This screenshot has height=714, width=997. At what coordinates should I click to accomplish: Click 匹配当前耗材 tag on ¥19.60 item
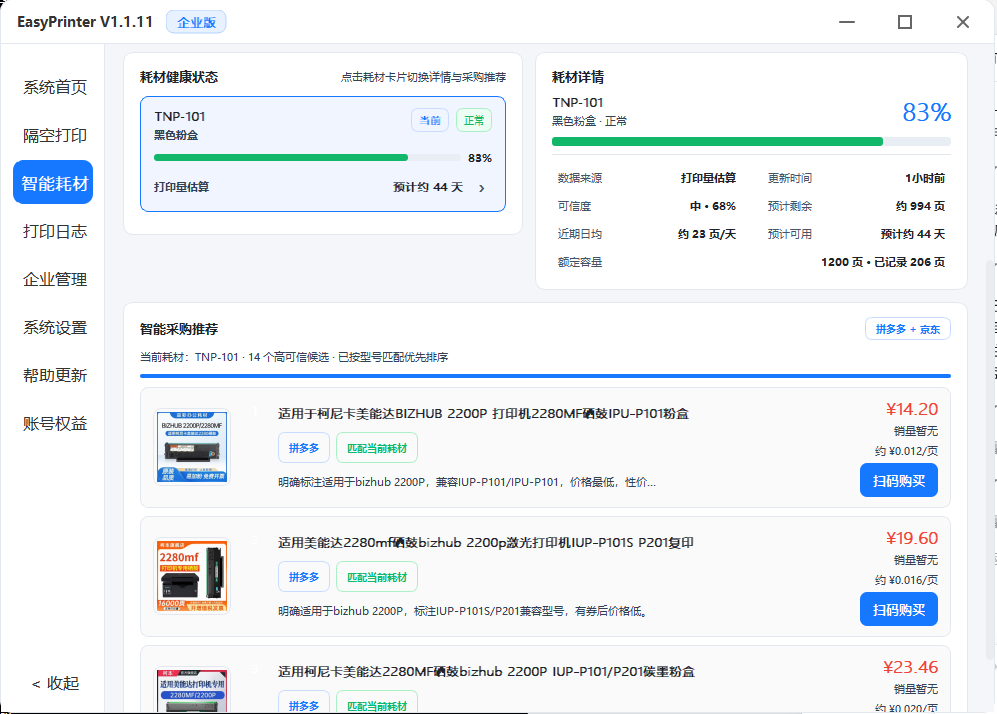pos(377,577)
